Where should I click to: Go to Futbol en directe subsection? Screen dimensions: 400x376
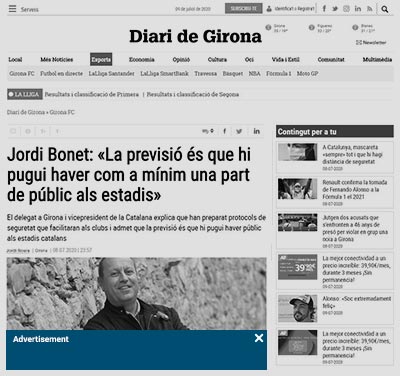[x=61, y=74]
